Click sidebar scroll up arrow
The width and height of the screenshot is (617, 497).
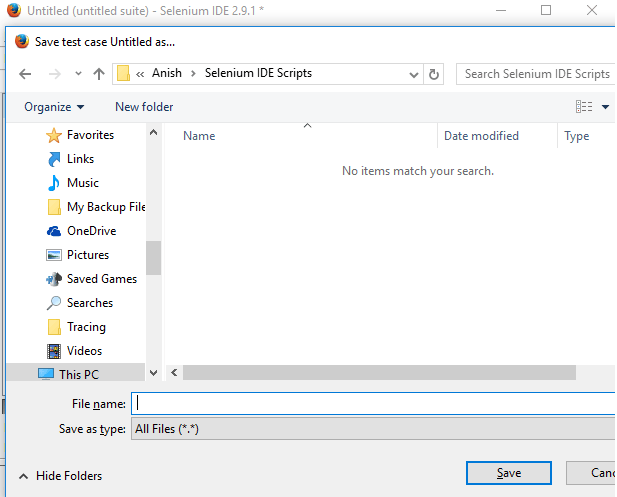pos(153,133)
